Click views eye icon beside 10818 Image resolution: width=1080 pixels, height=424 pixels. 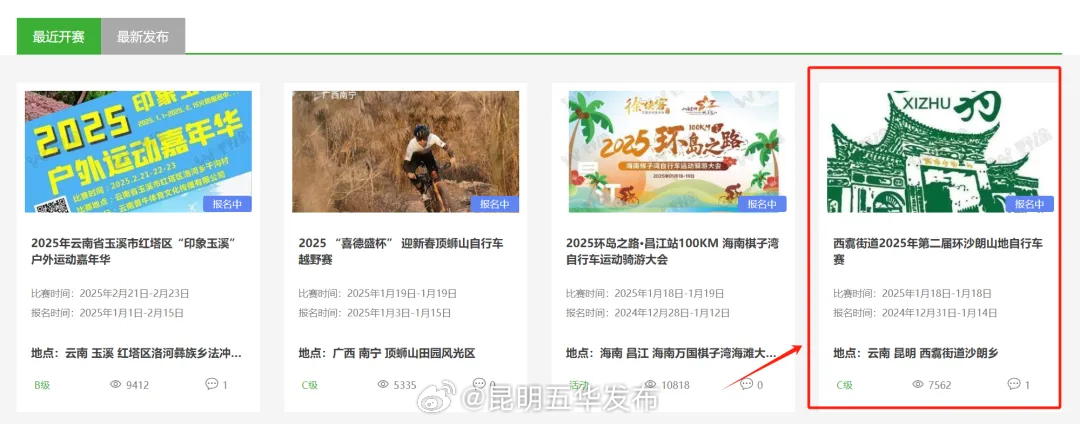click(x=650, y=384)
